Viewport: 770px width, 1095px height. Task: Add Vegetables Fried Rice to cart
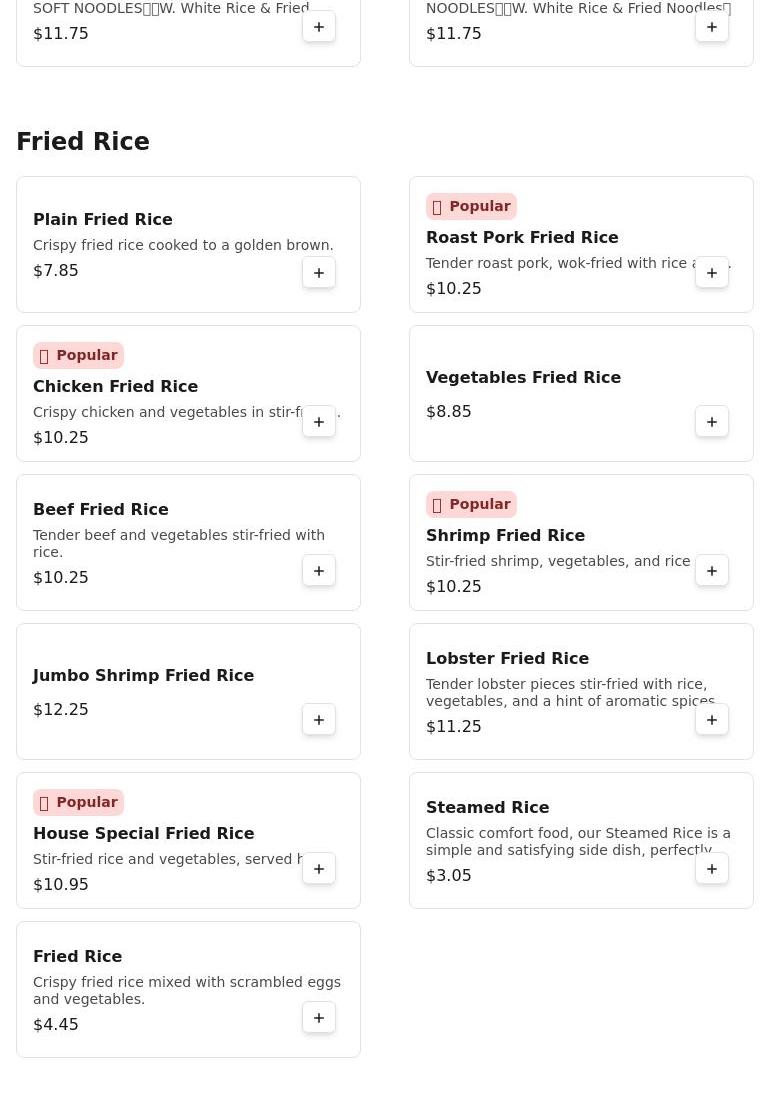click(x=712, y=422)
